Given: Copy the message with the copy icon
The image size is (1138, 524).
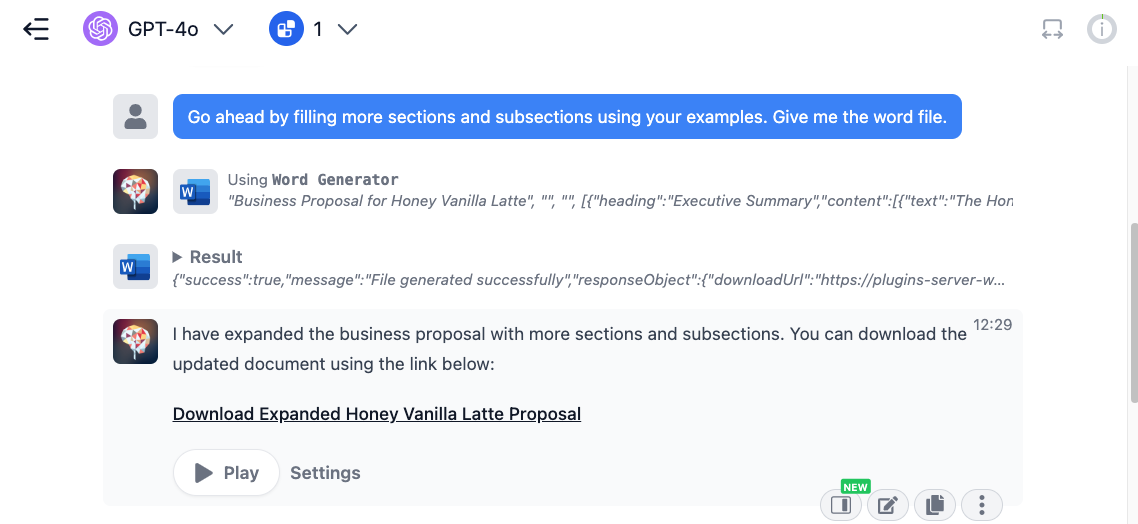Looking at the screenshot, I should (x=935, y=504).
